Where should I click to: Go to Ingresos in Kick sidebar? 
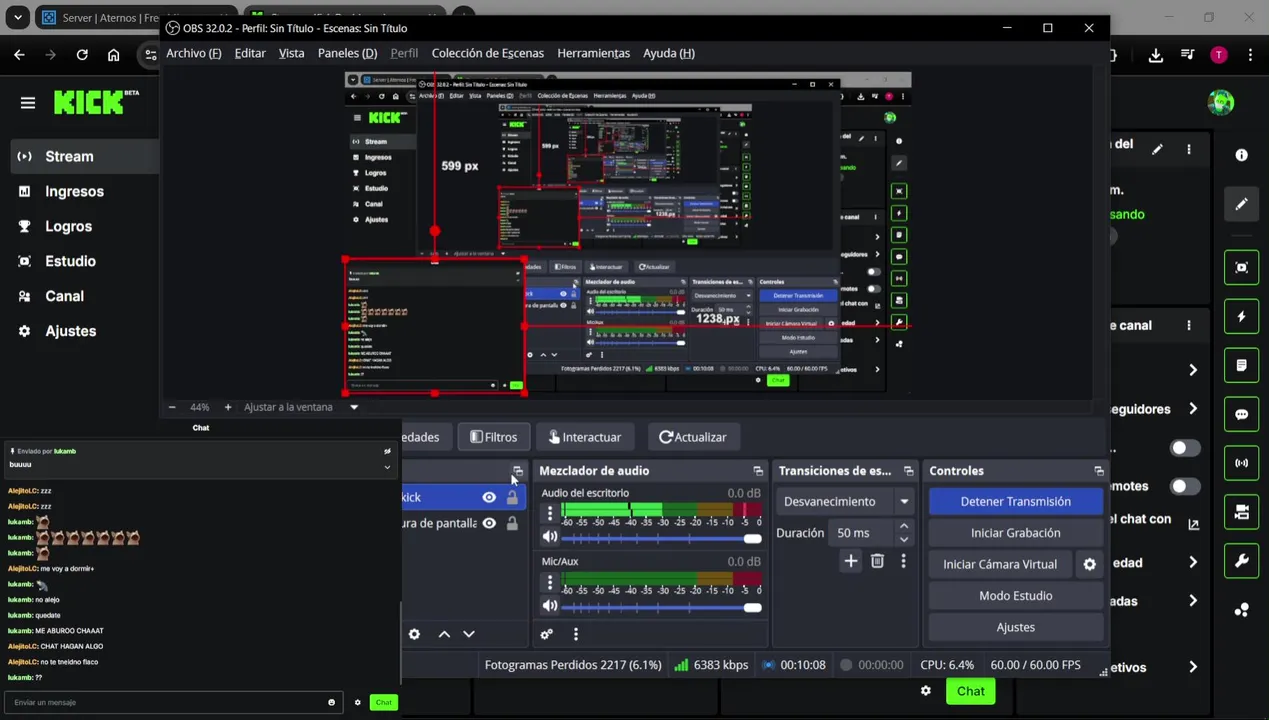pyautogui.click(x=74, y=191)
